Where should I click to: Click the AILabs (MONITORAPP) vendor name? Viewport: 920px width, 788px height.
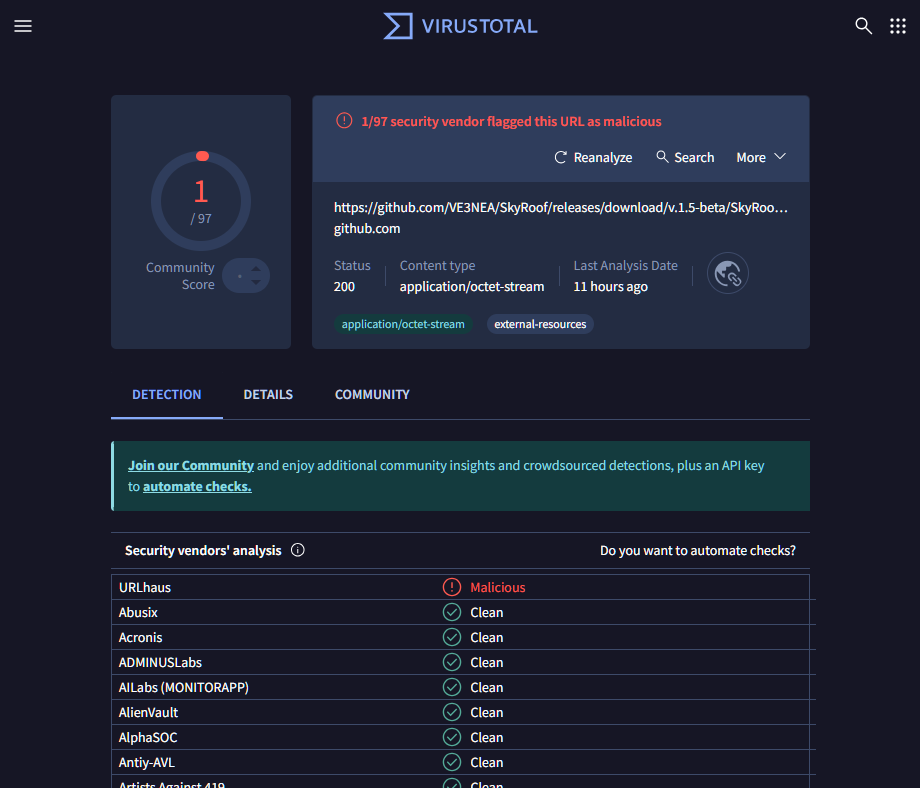click(x=184, y=687)
